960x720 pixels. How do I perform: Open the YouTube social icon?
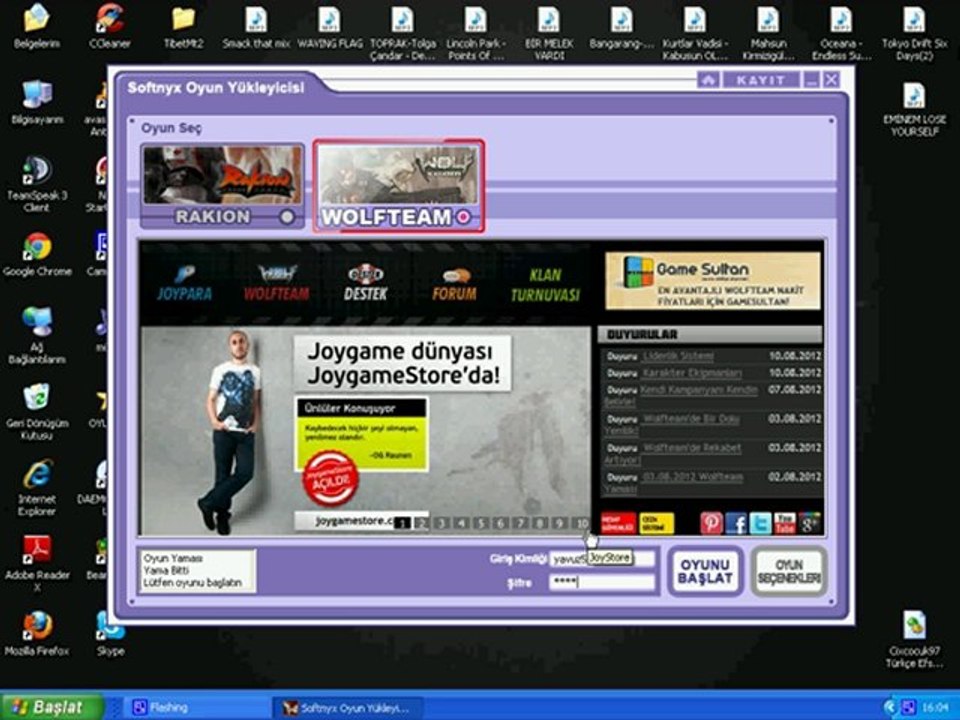tap(785, 523)
